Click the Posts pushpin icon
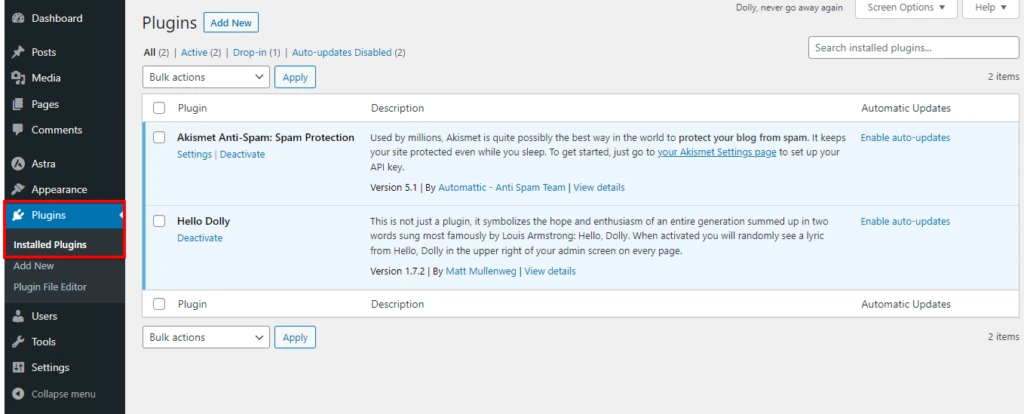 [x=18, y=52]
